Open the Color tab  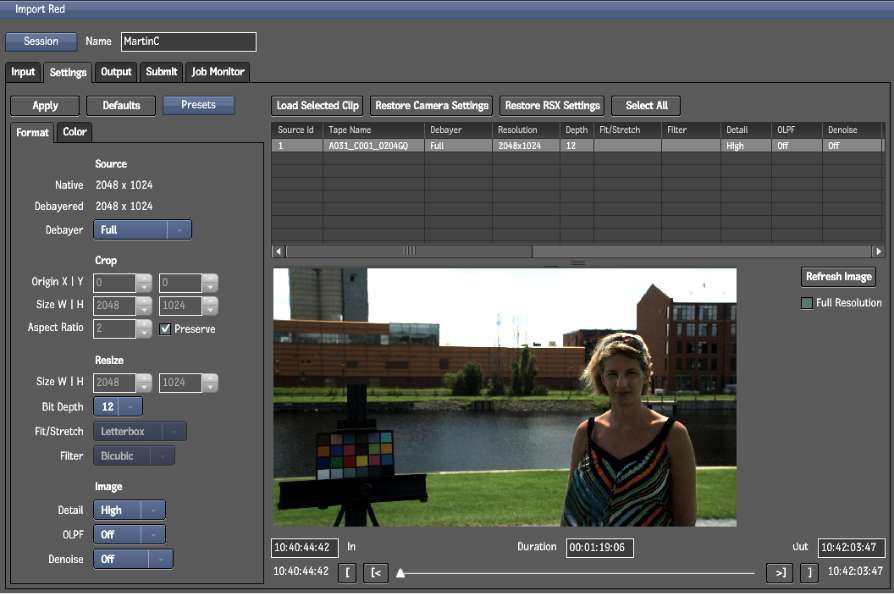pyautogui.click(x=74, y=132)
